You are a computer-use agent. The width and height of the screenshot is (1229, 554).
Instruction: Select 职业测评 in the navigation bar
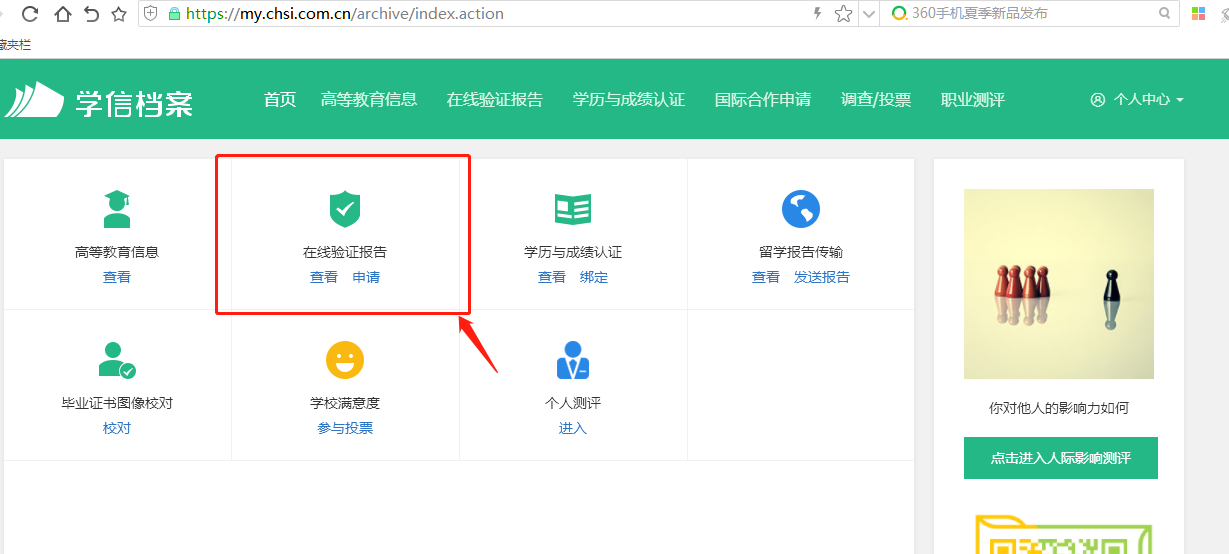click(972, 100)
